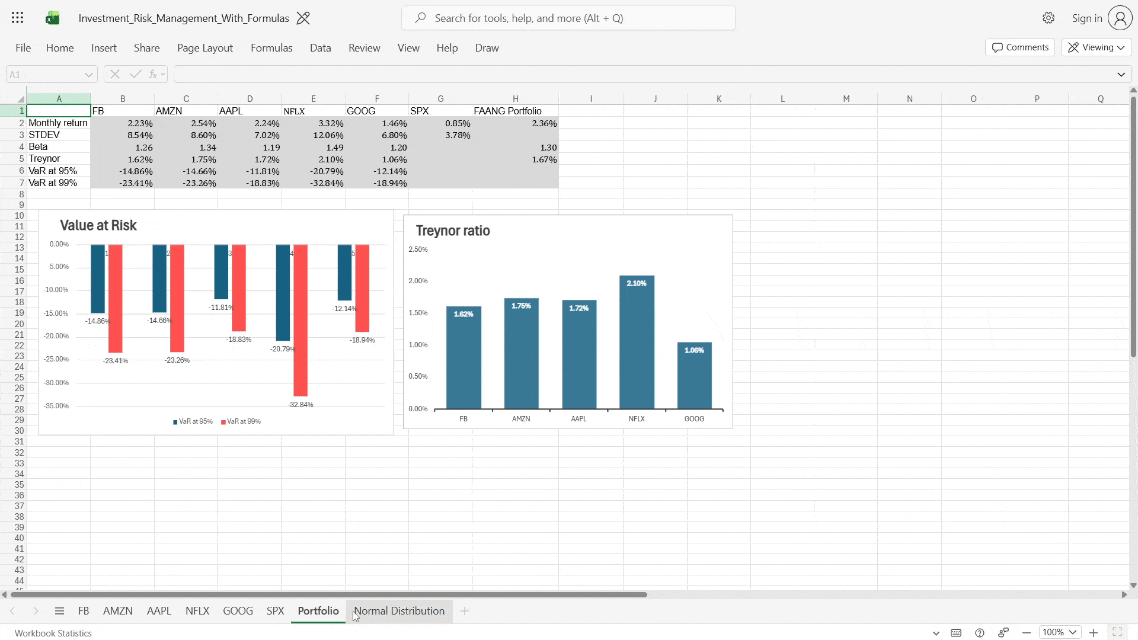Select column H header

(515, 99)
